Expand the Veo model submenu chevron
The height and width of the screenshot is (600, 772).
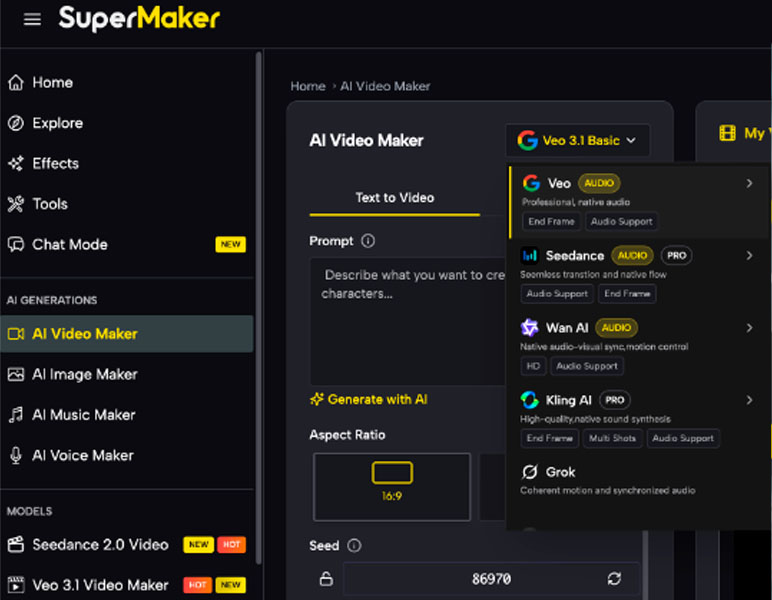(x=749, y=183)
